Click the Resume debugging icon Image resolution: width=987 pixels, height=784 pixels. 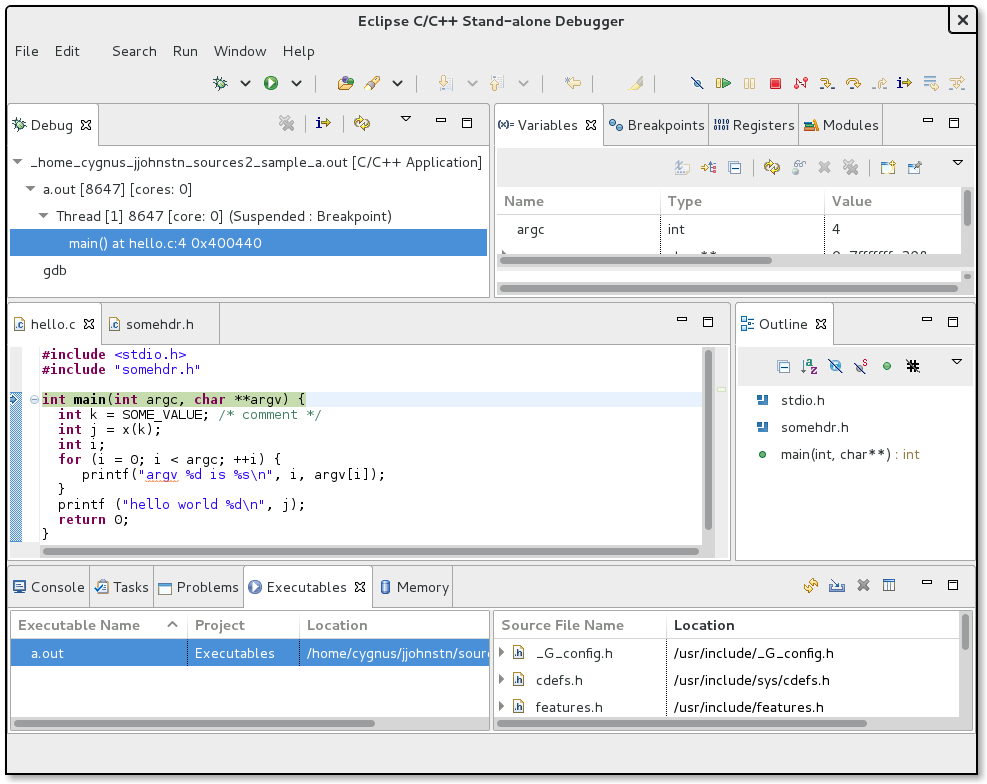(x=723, y=83)
